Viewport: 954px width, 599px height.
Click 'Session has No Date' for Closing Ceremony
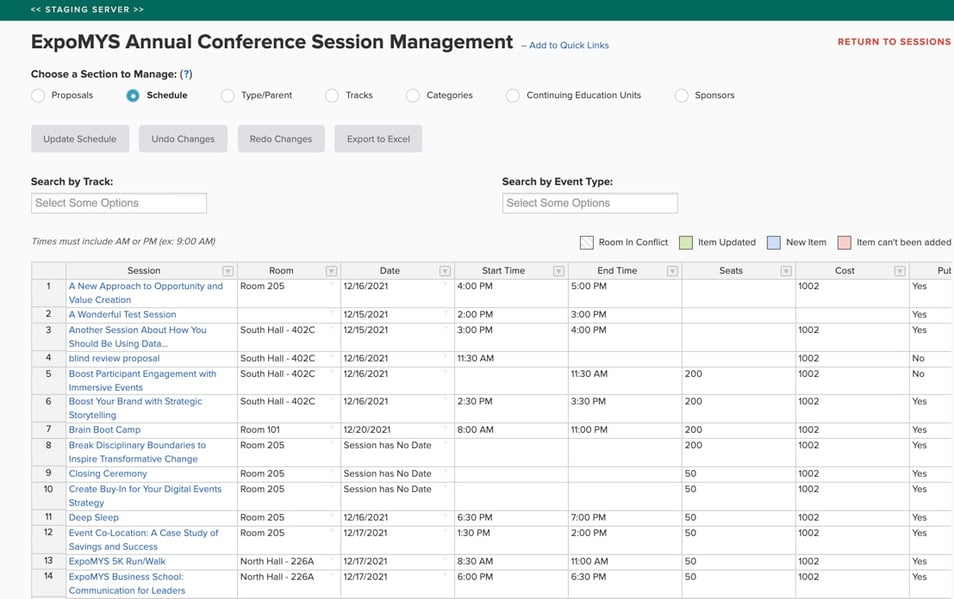[x=397, y=473]
